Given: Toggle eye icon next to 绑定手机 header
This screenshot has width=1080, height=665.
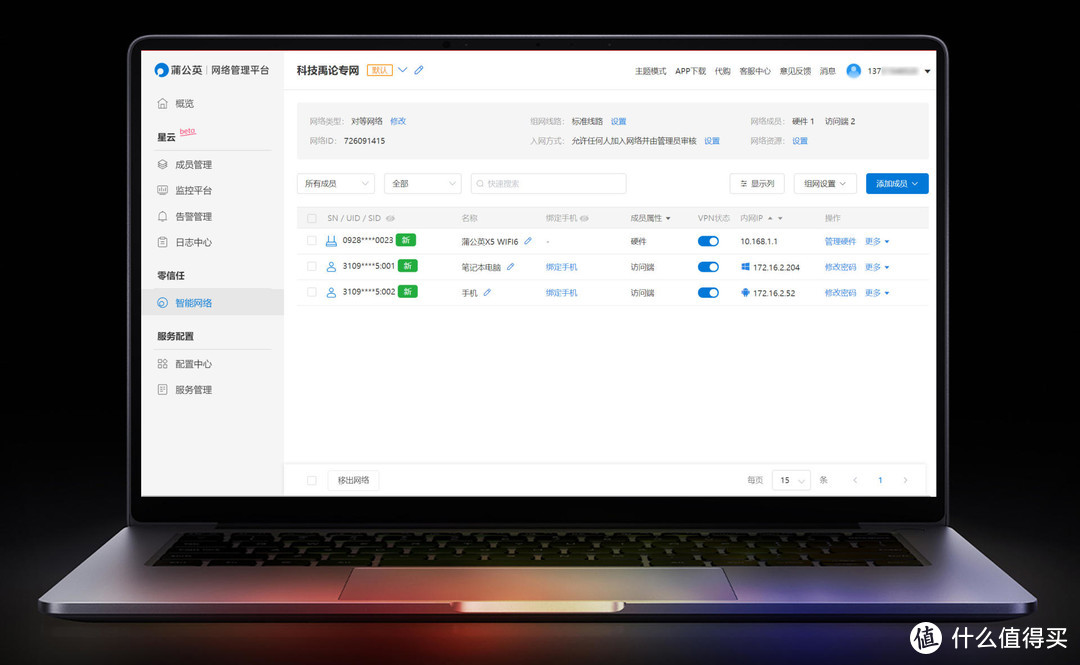Looking at the screenshot, I should point(585,218).
